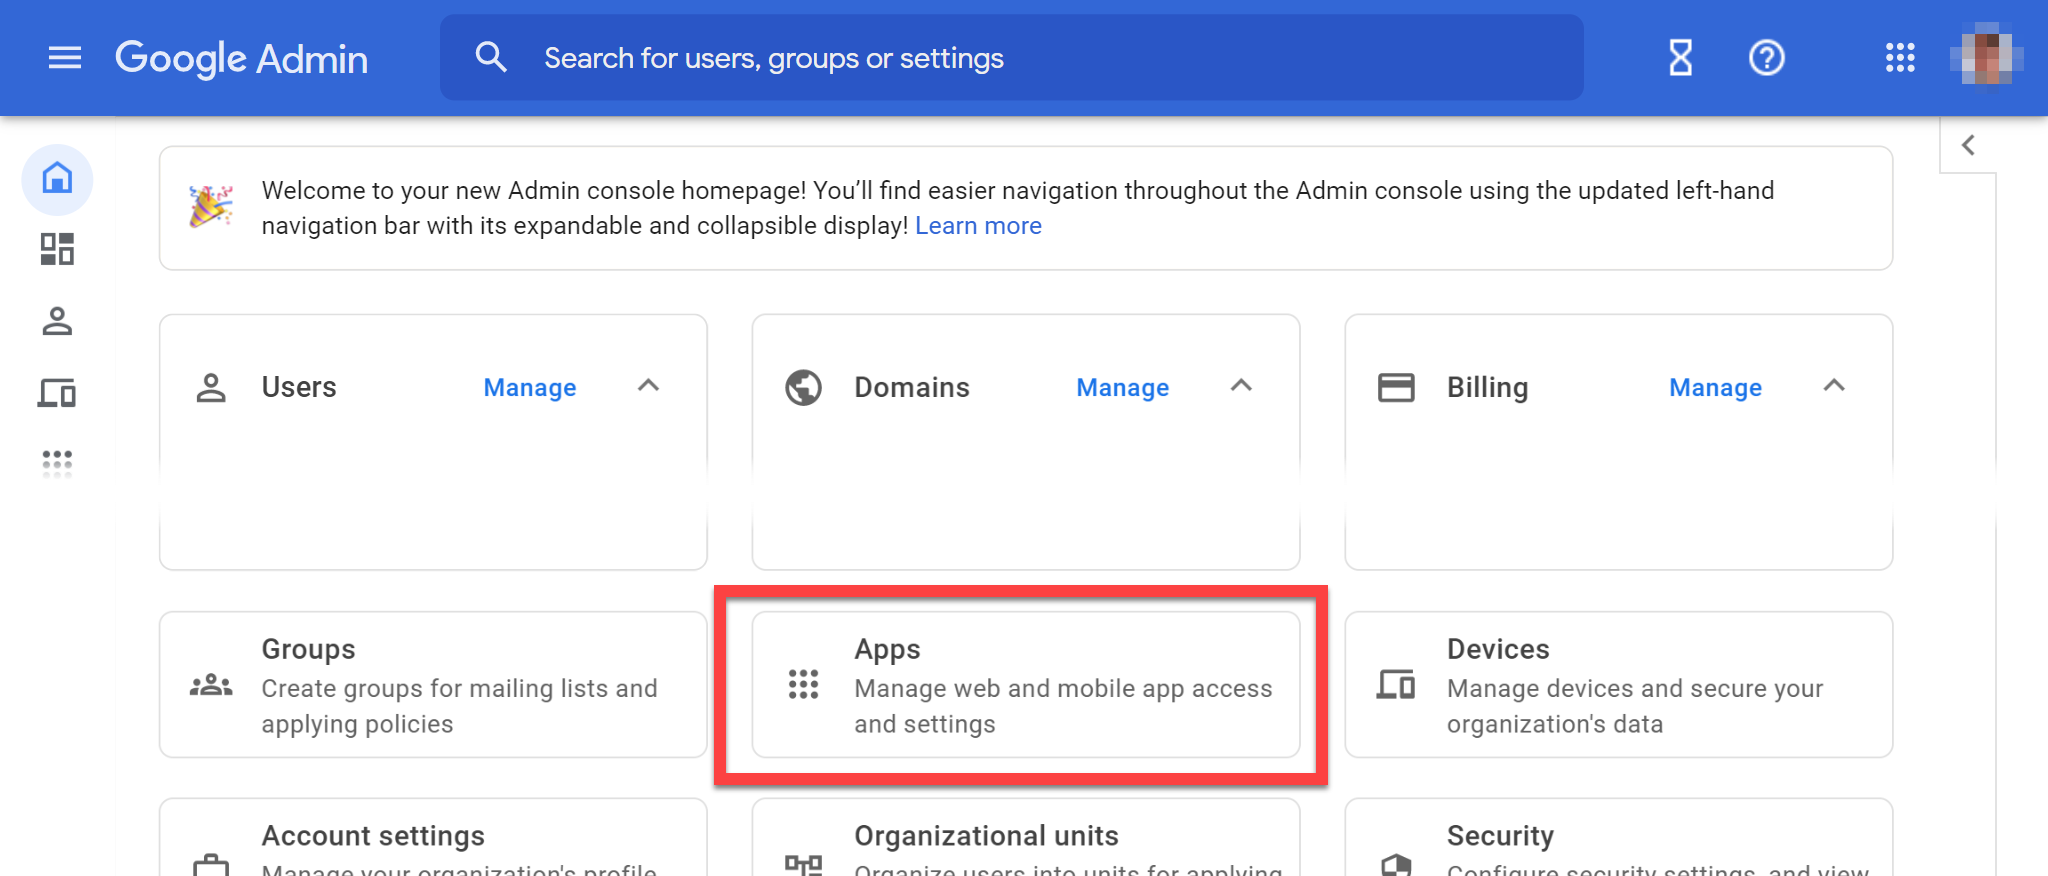Screen dimensions: 2048x876
Task: Click the Domains card title
Action: (x=912, y=387)
